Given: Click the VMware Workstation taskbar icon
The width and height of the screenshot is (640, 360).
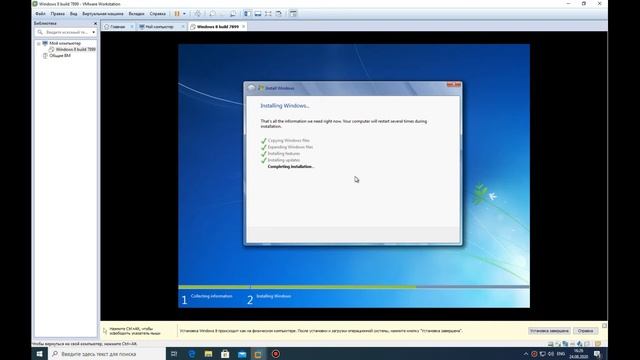Looking at the screenshot, I should [x=258, y=354].
